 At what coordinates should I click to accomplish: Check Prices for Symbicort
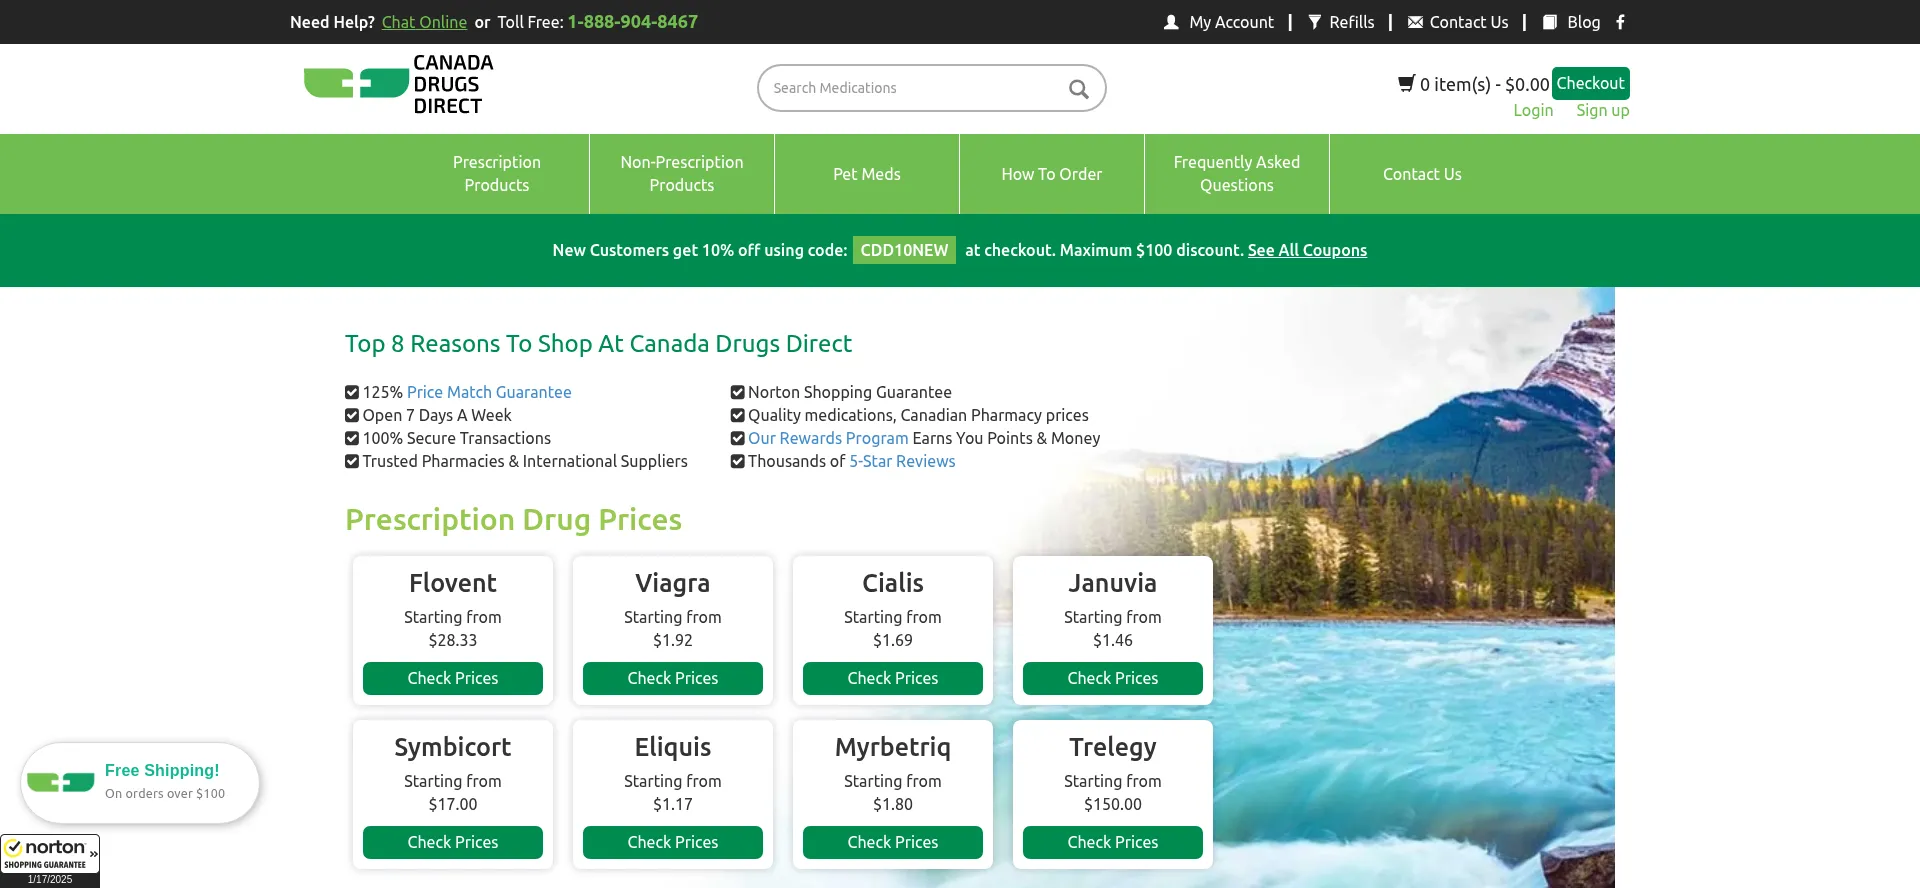453,842
